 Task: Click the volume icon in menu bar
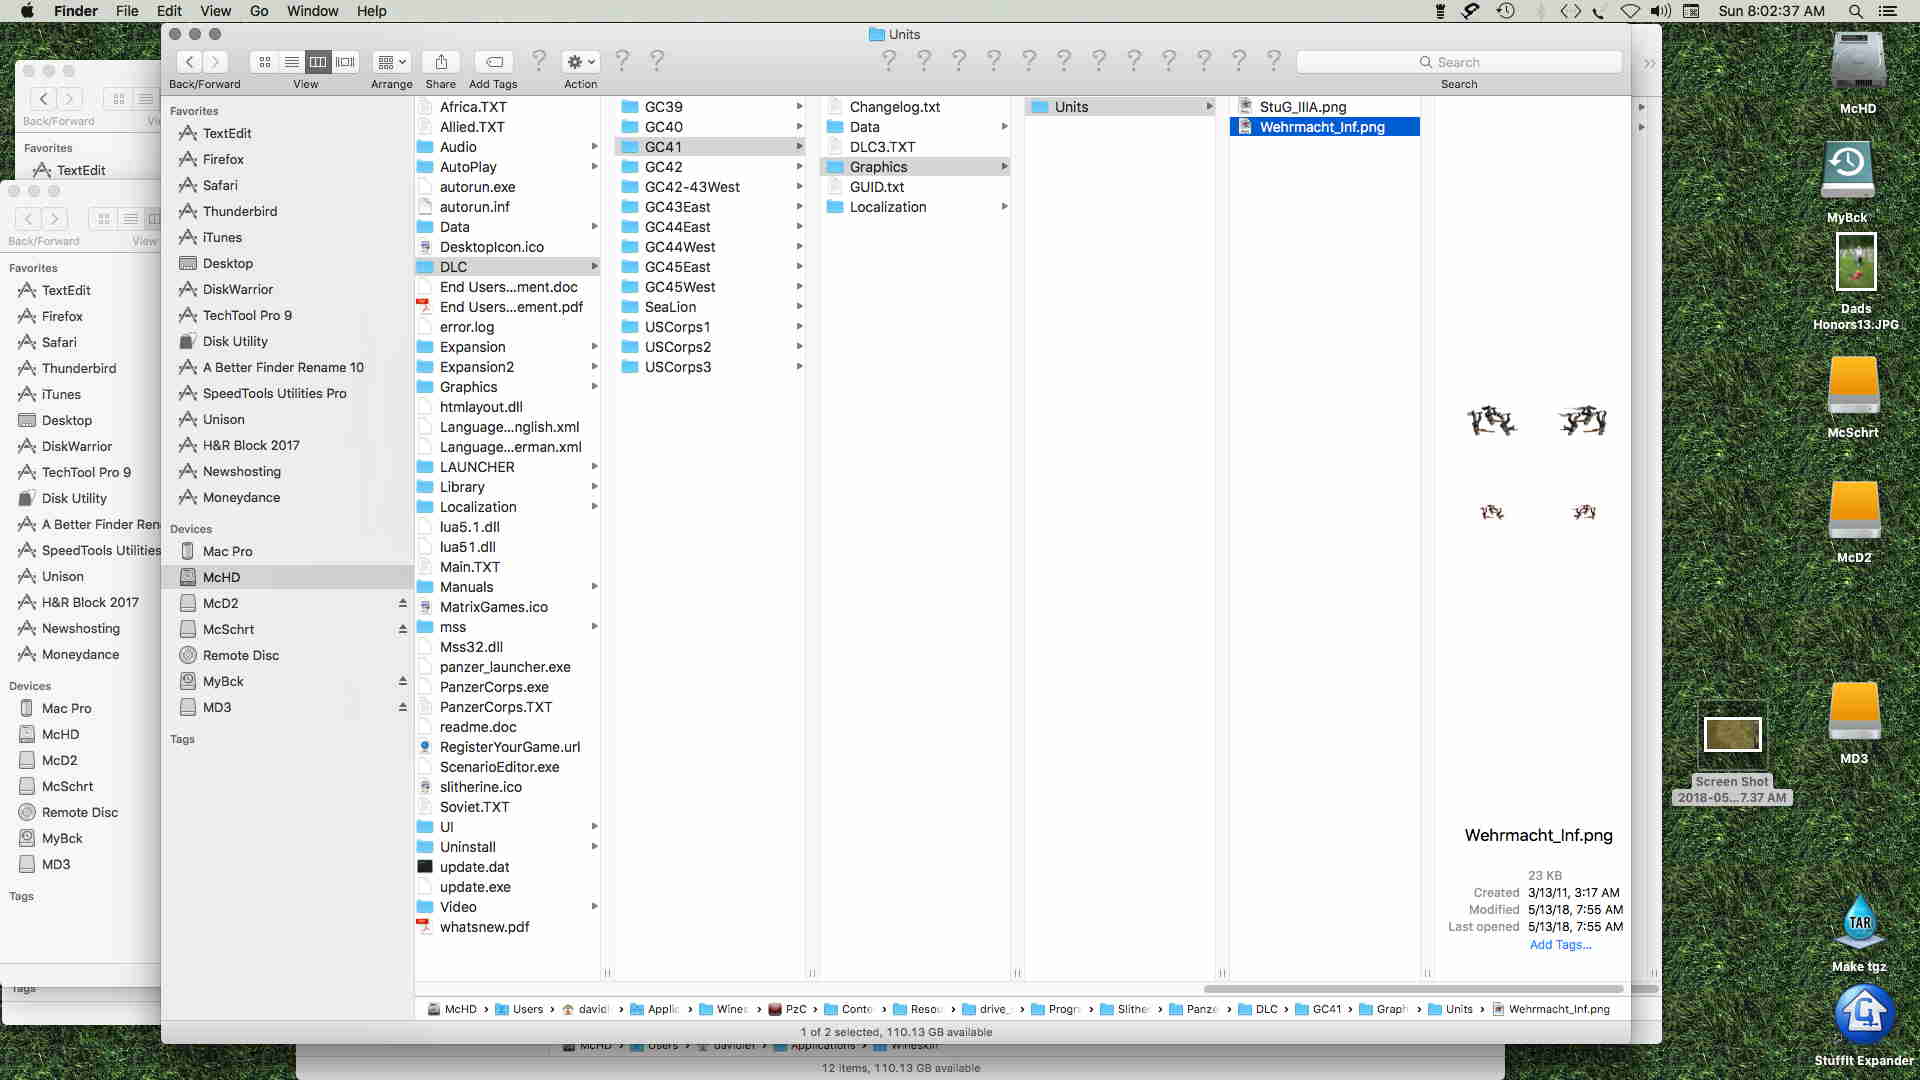point(1661,11)
